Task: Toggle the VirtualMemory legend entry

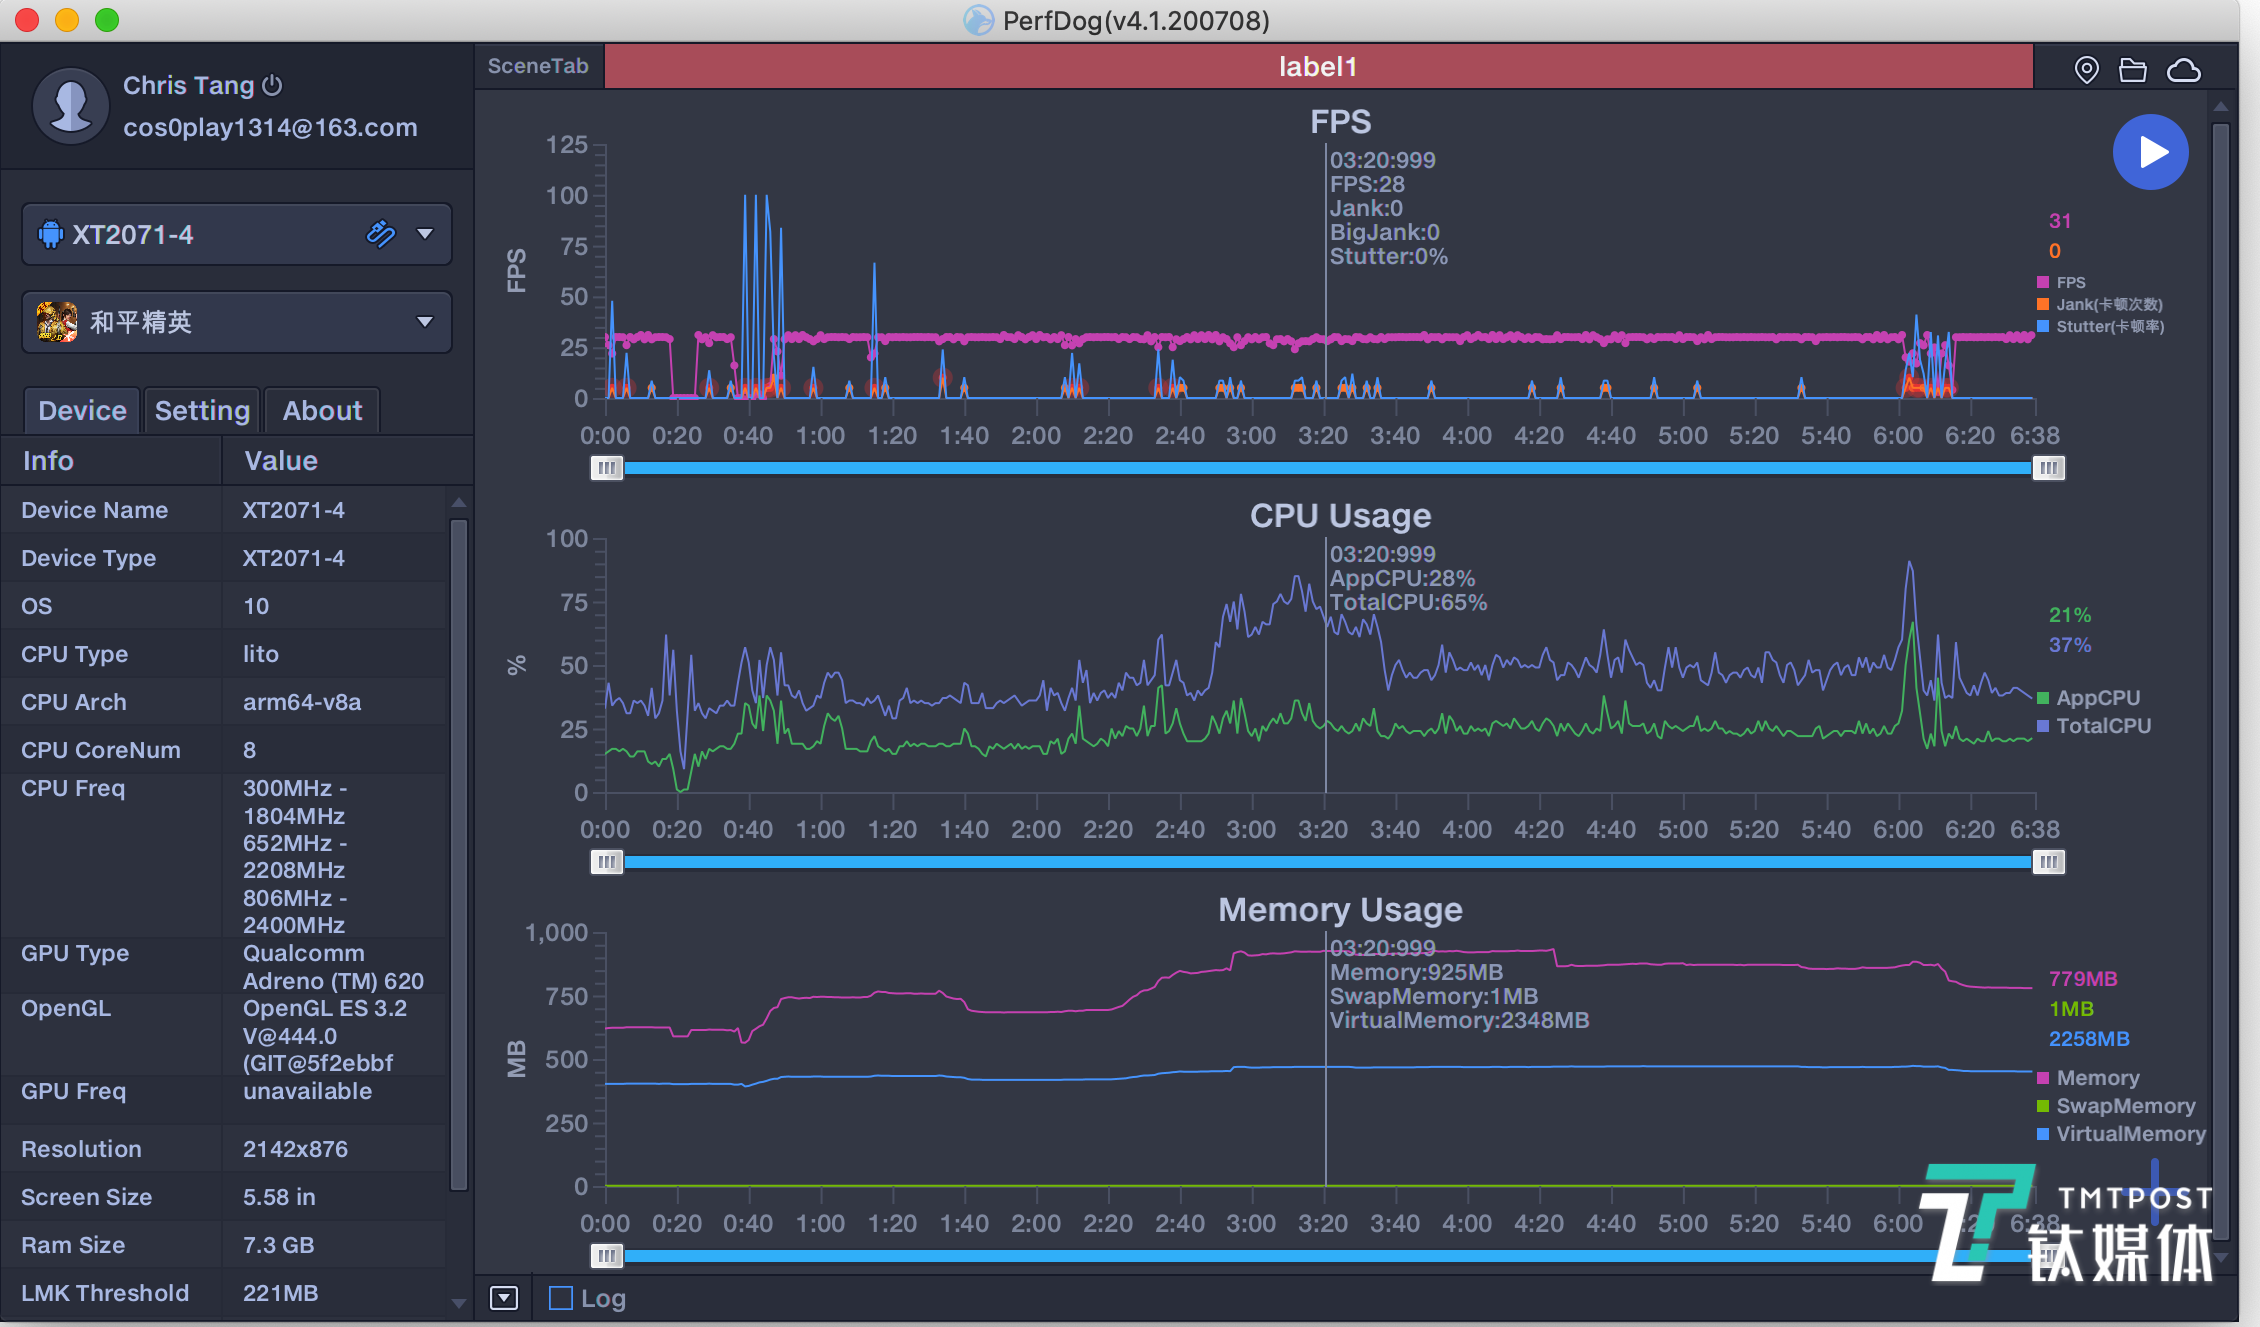Action: click(2120, 1134)
